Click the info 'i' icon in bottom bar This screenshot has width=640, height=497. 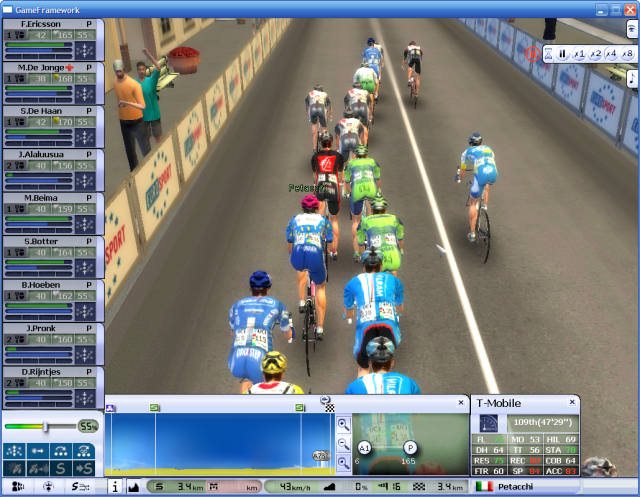[114, 487]
